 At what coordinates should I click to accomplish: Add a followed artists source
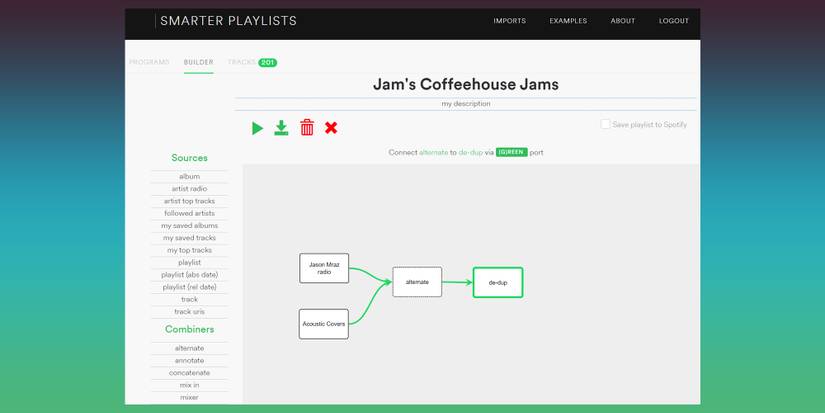[189, 213]
